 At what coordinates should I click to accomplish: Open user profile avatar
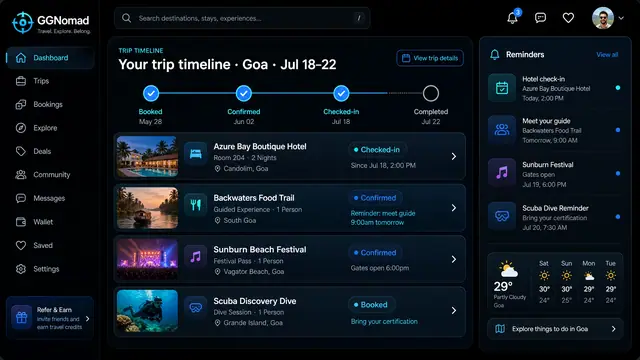point(603,18)
